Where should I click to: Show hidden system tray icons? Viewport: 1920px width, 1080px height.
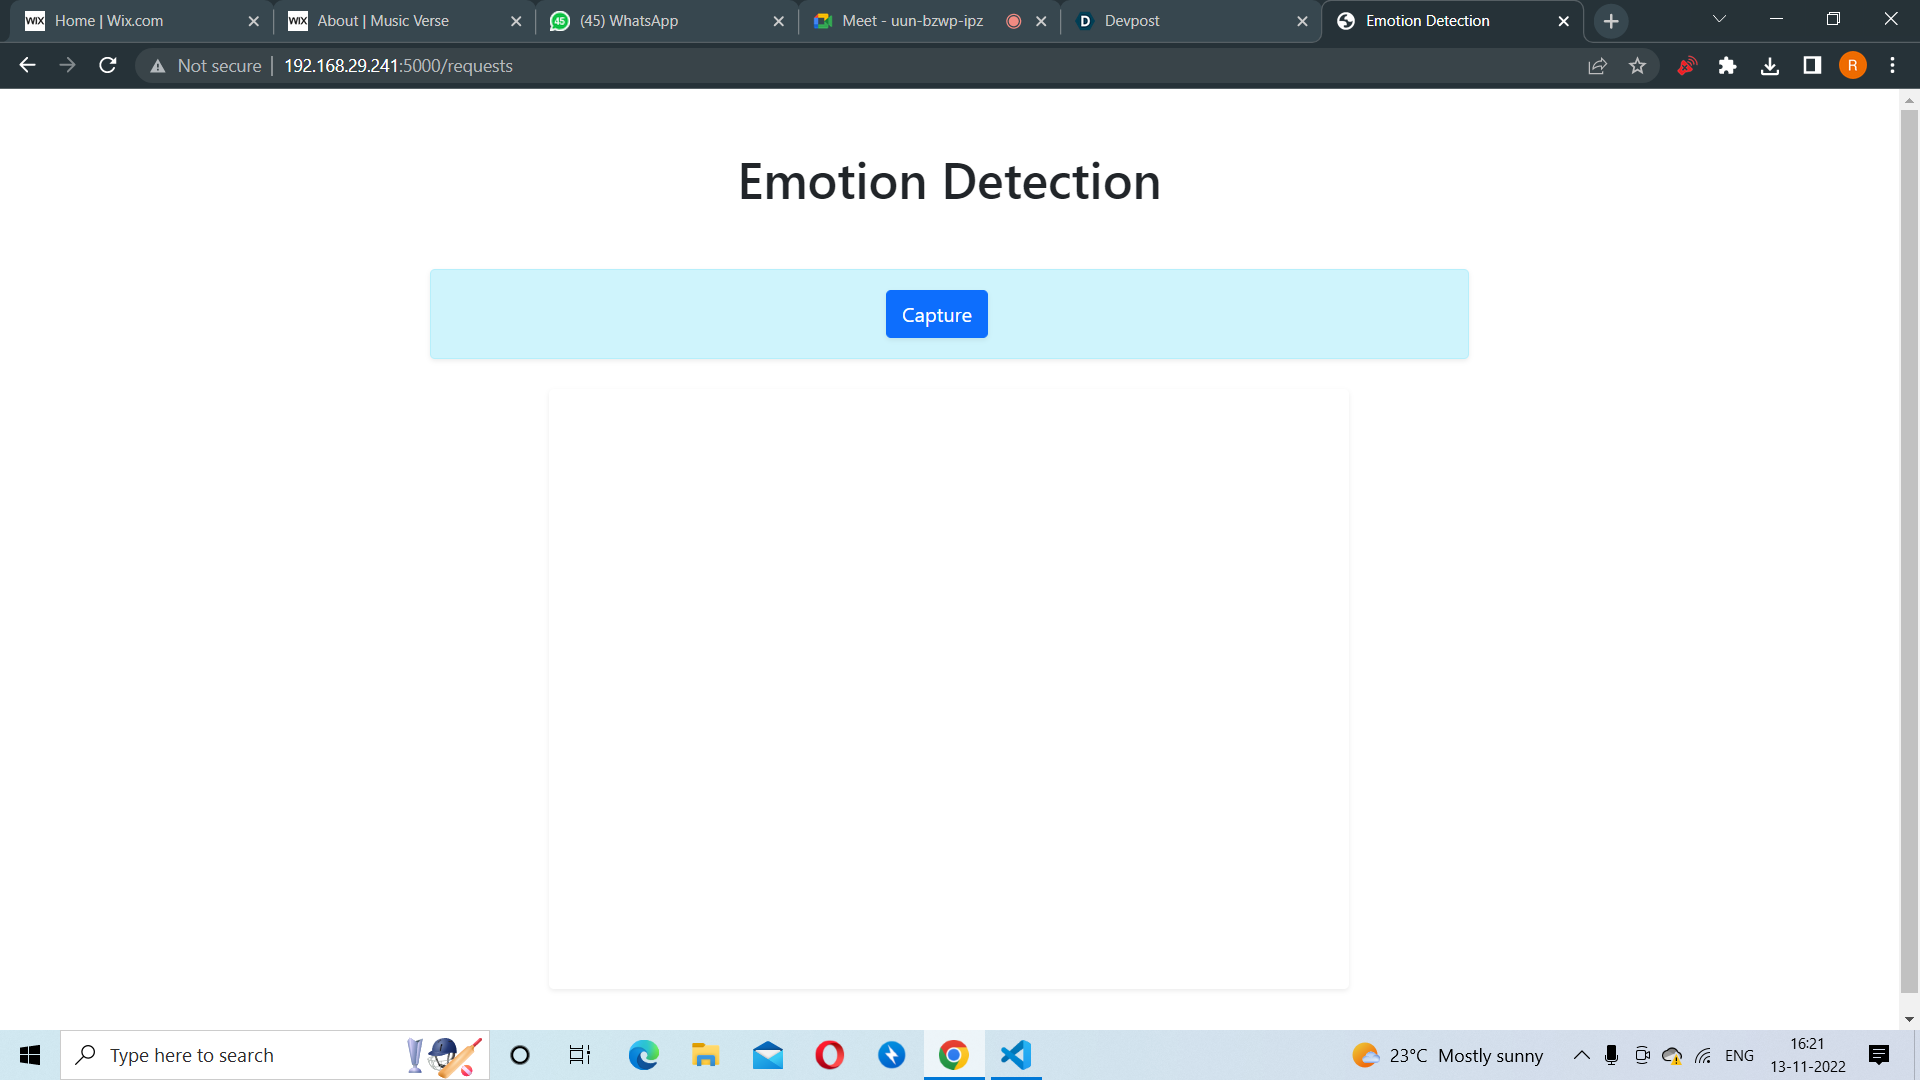coord(1581,1055)
